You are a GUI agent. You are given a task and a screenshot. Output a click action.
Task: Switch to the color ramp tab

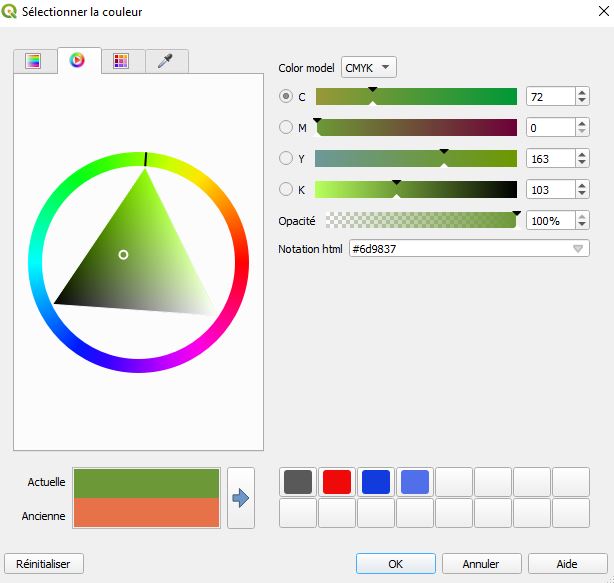click(x=34, y=61)
